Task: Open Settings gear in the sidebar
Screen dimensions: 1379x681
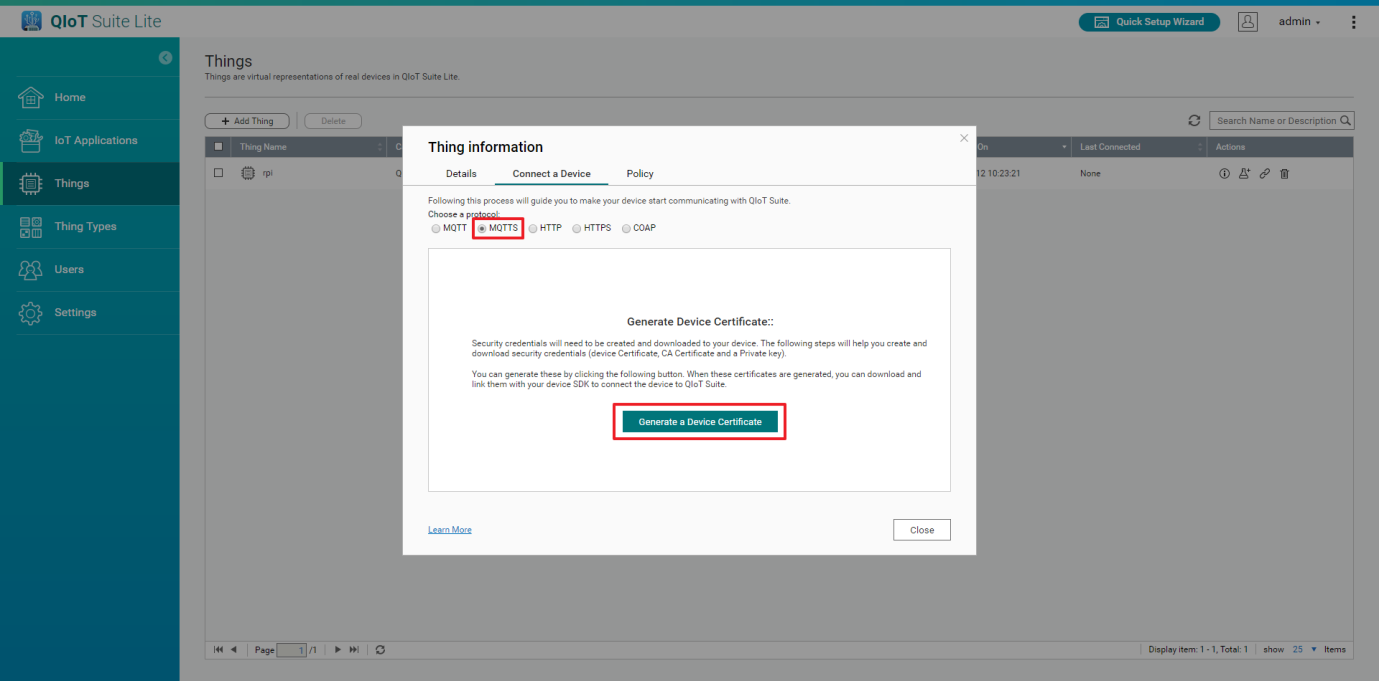Action: pyautogui.click(x=31, y=313)
